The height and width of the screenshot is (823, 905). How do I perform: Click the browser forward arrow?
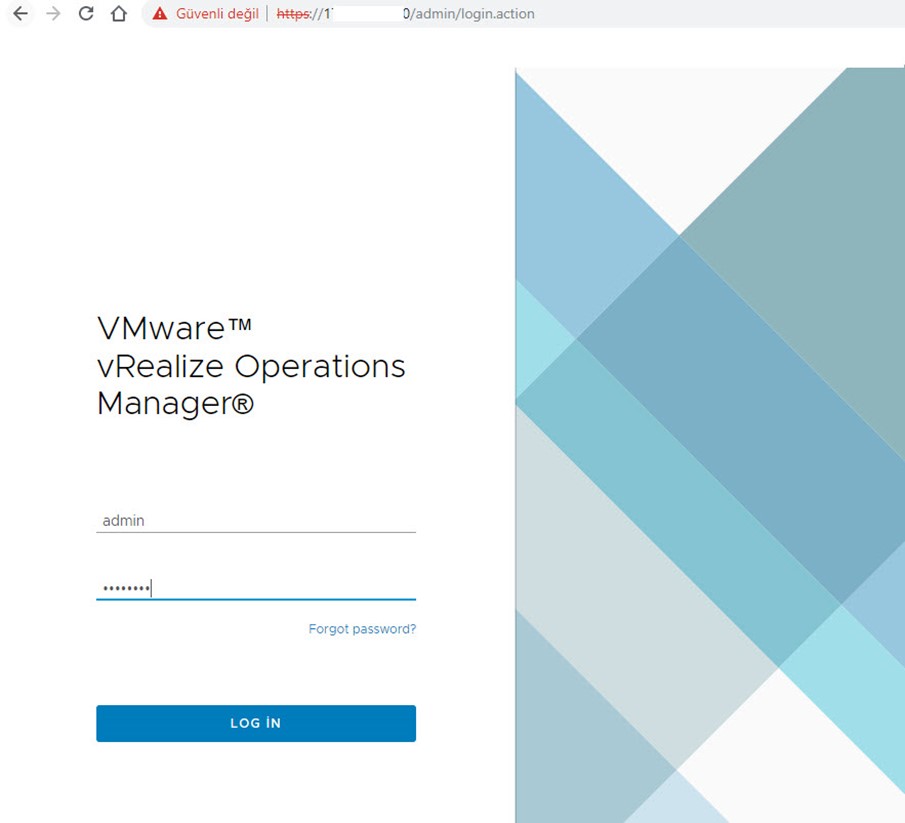(53, 13)
